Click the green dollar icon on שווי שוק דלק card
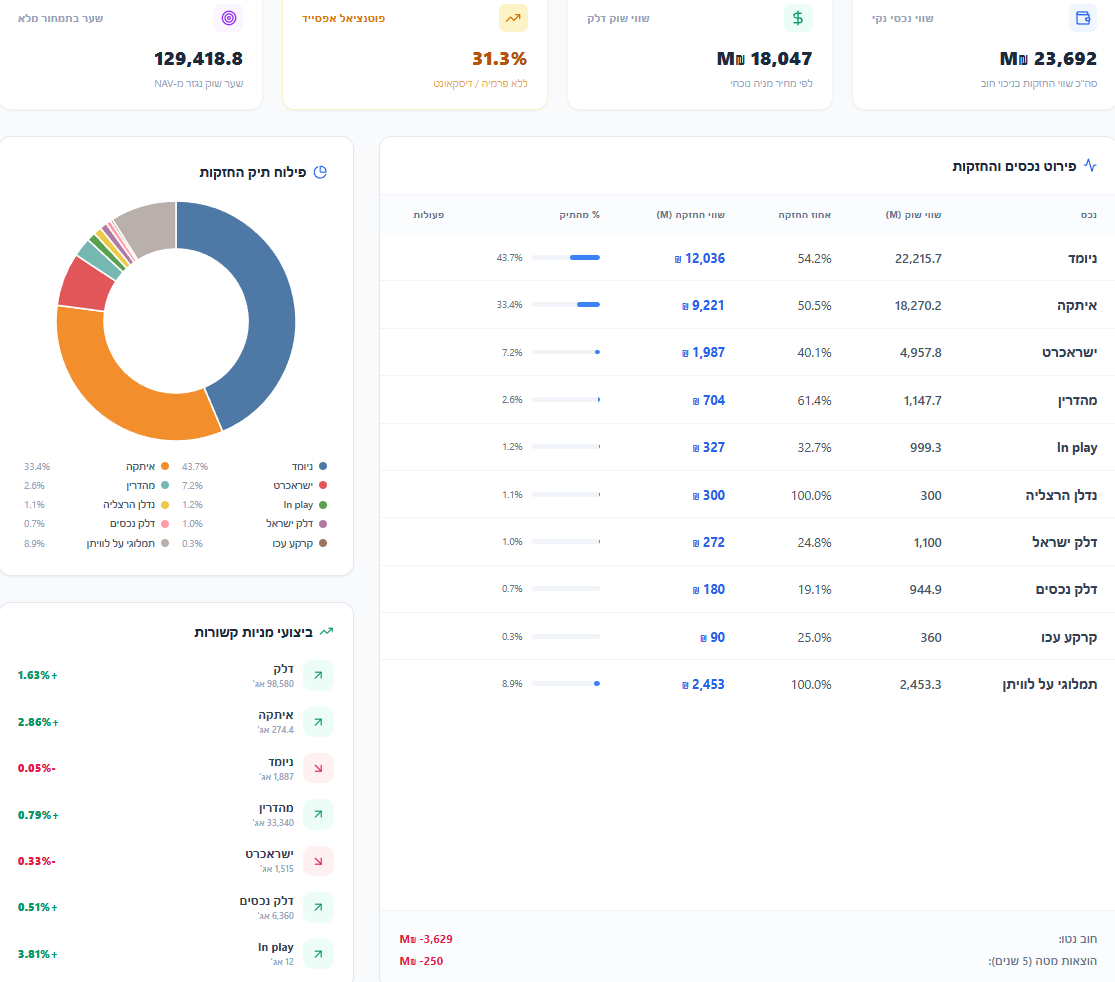Image resolution: width=1115 pixels, height=982 pixels. (x=798, y=18)
